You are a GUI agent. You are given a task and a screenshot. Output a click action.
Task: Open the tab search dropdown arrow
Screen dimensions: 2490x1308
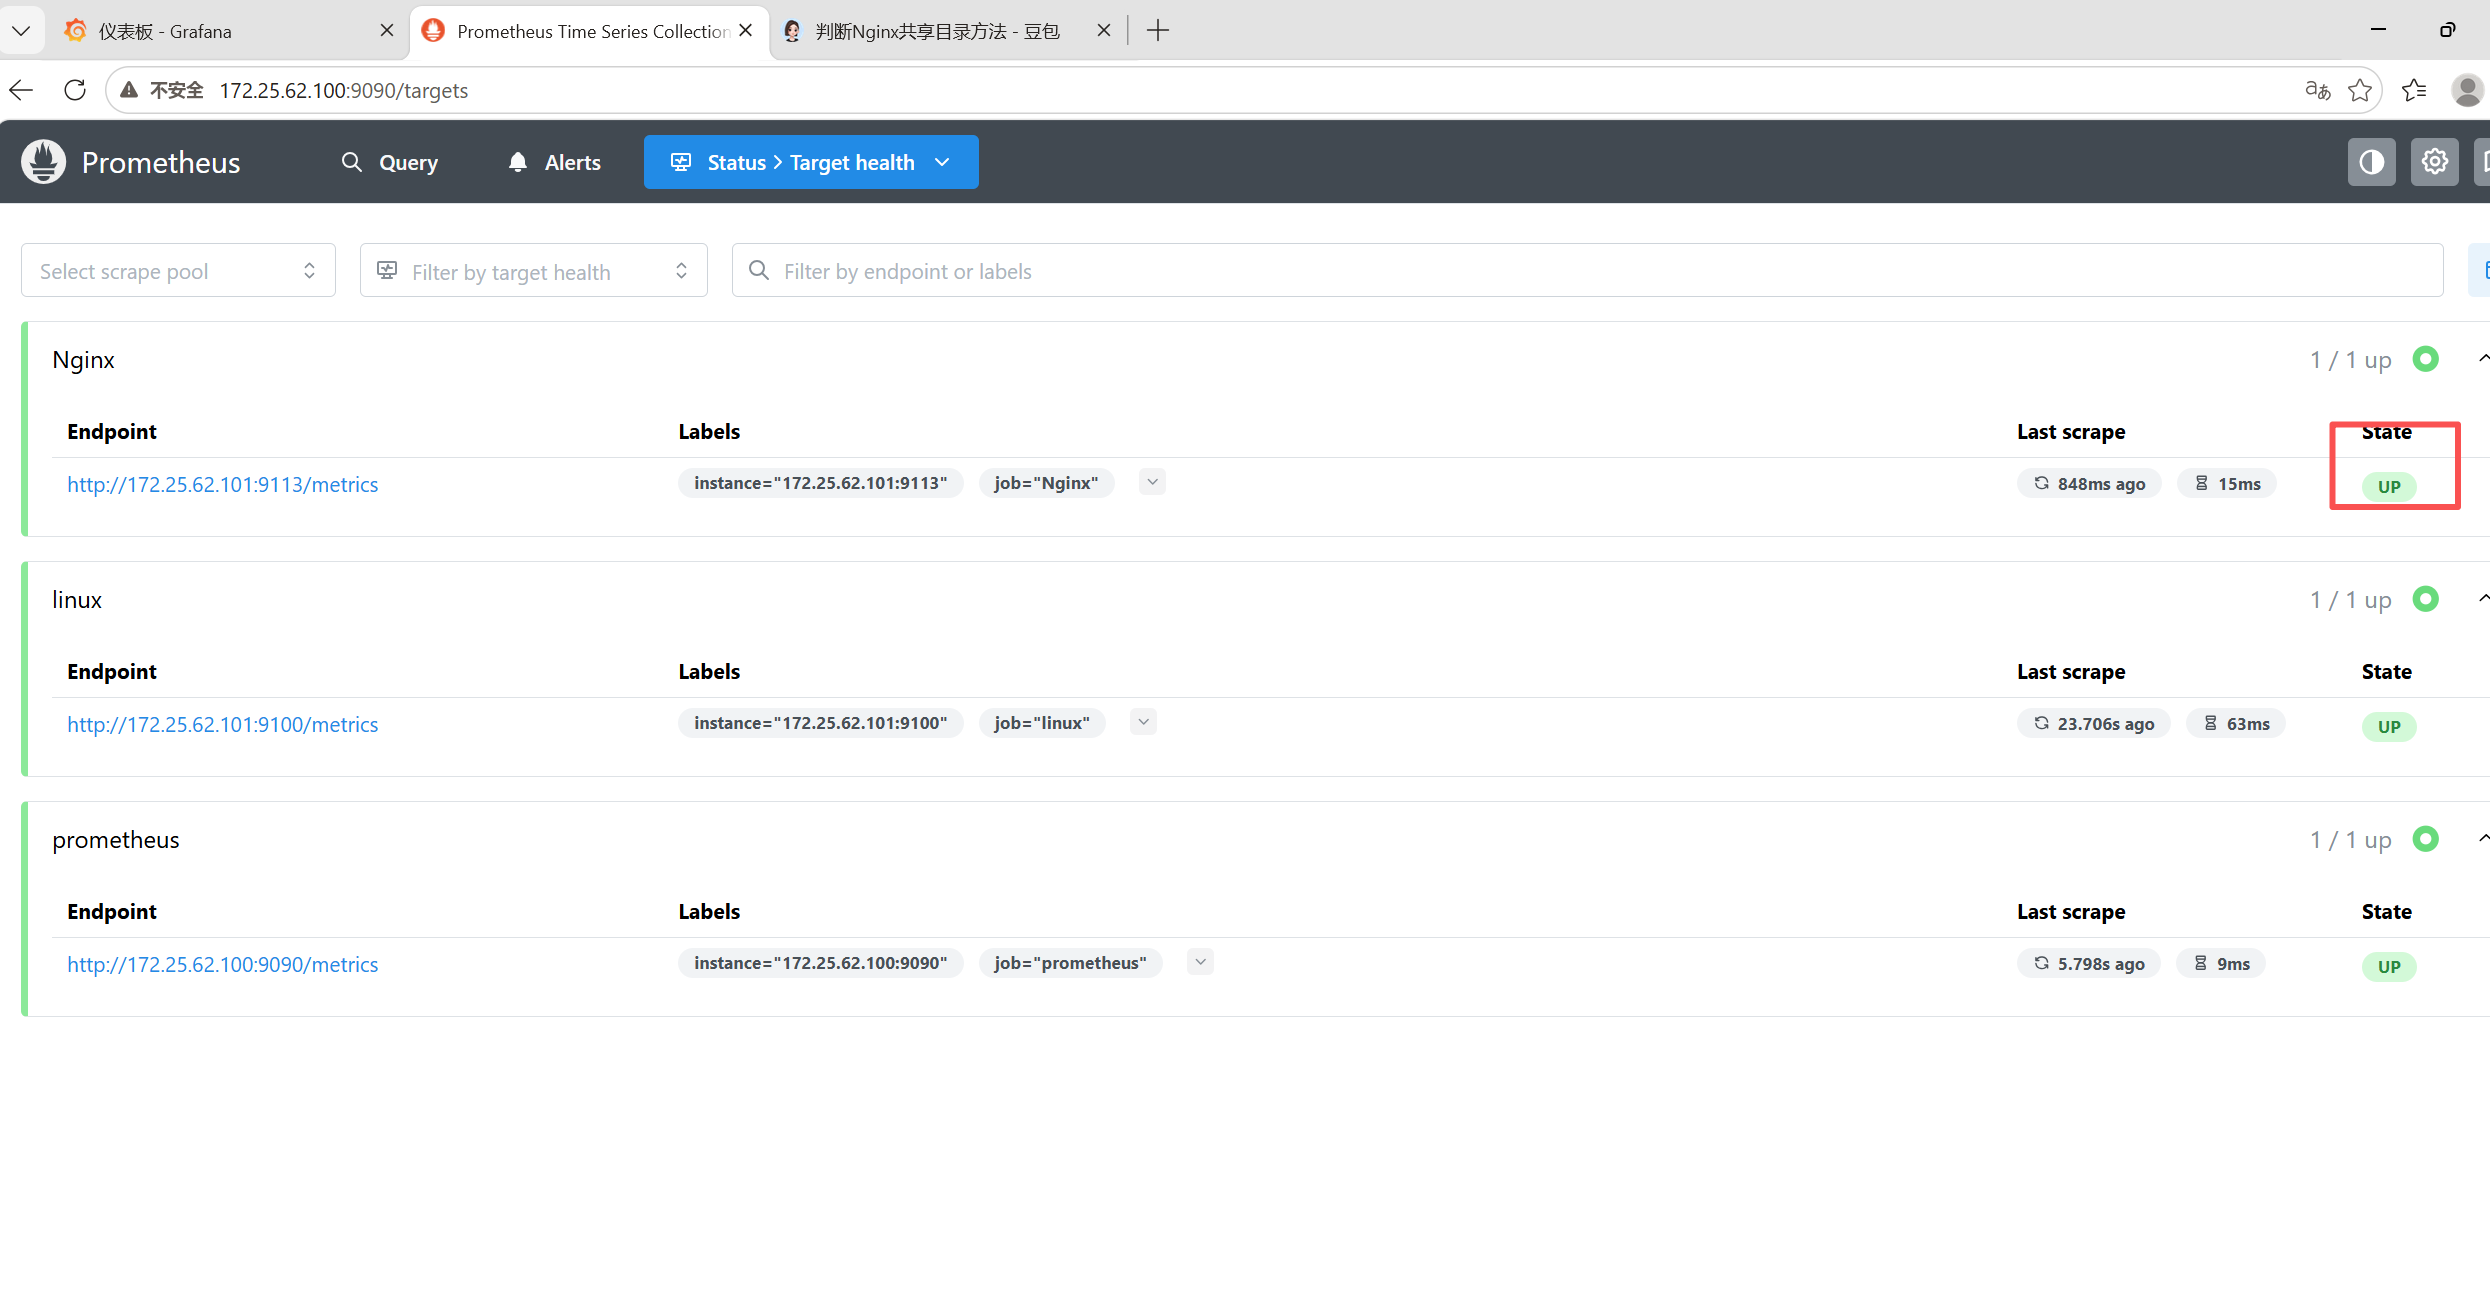(x=21, y=31)
